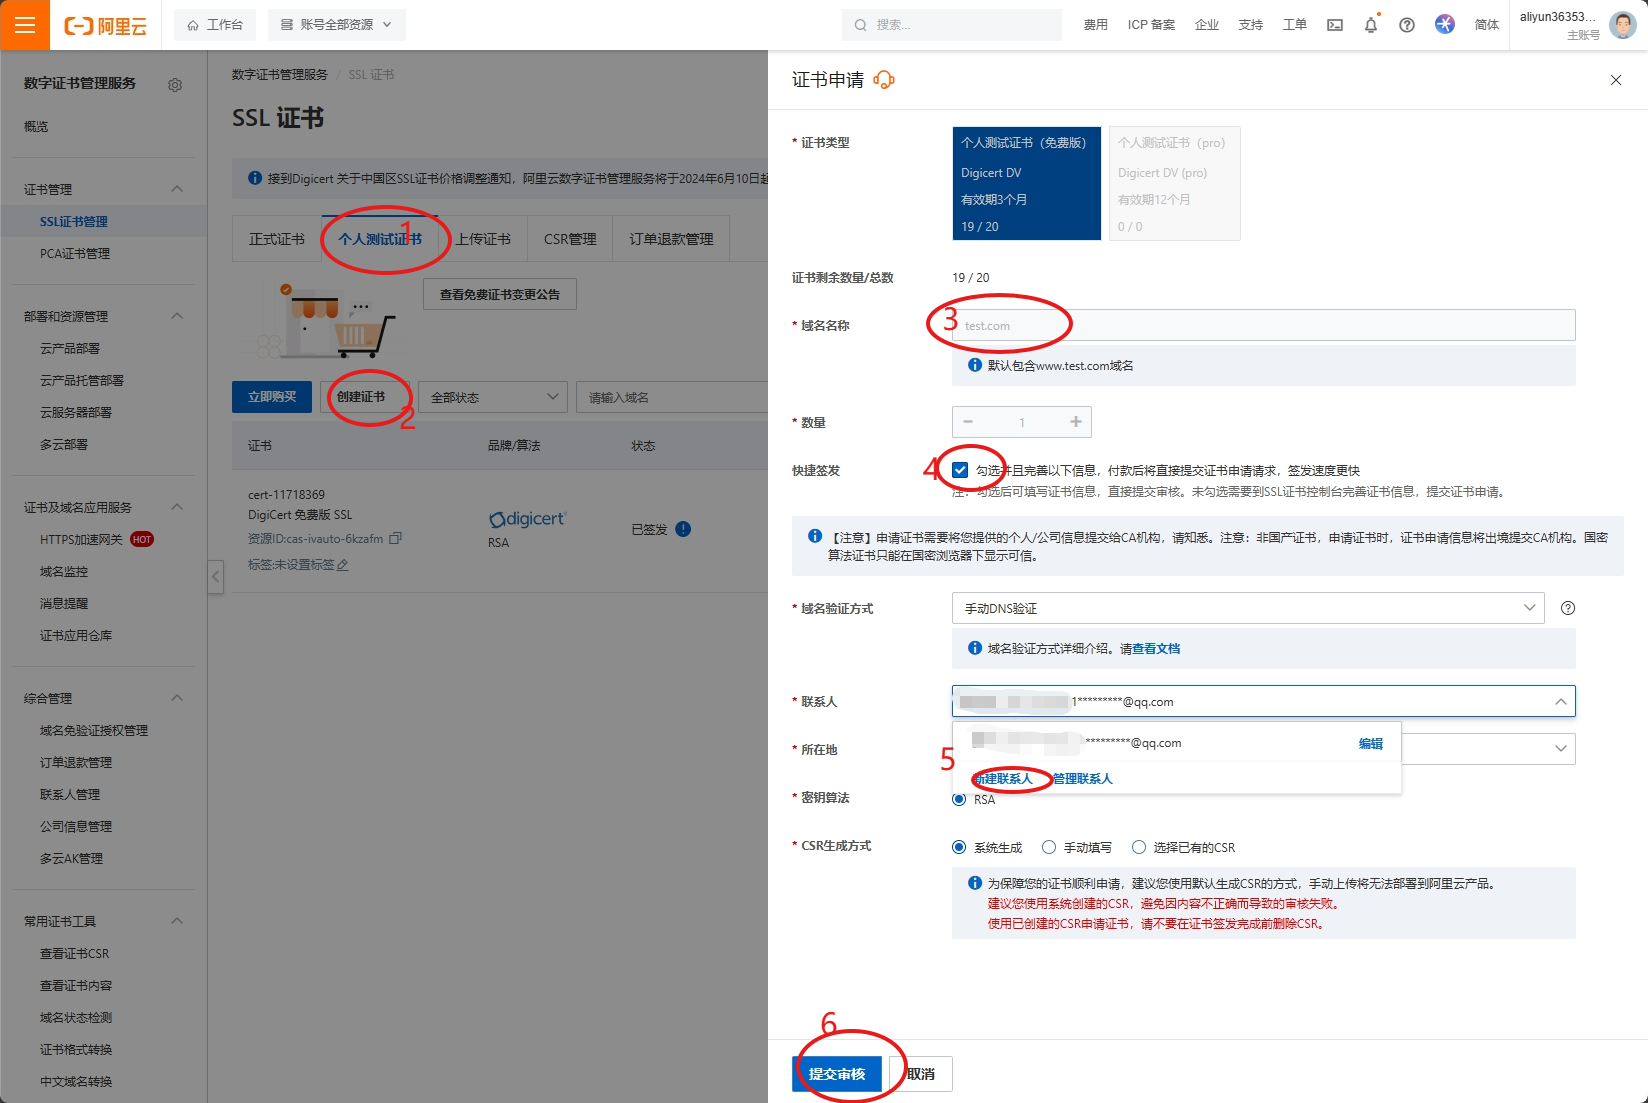The image size is (1648, 1103).
Task: Click the Alibaba Cloud logo
Action: (x=105, y=26)
